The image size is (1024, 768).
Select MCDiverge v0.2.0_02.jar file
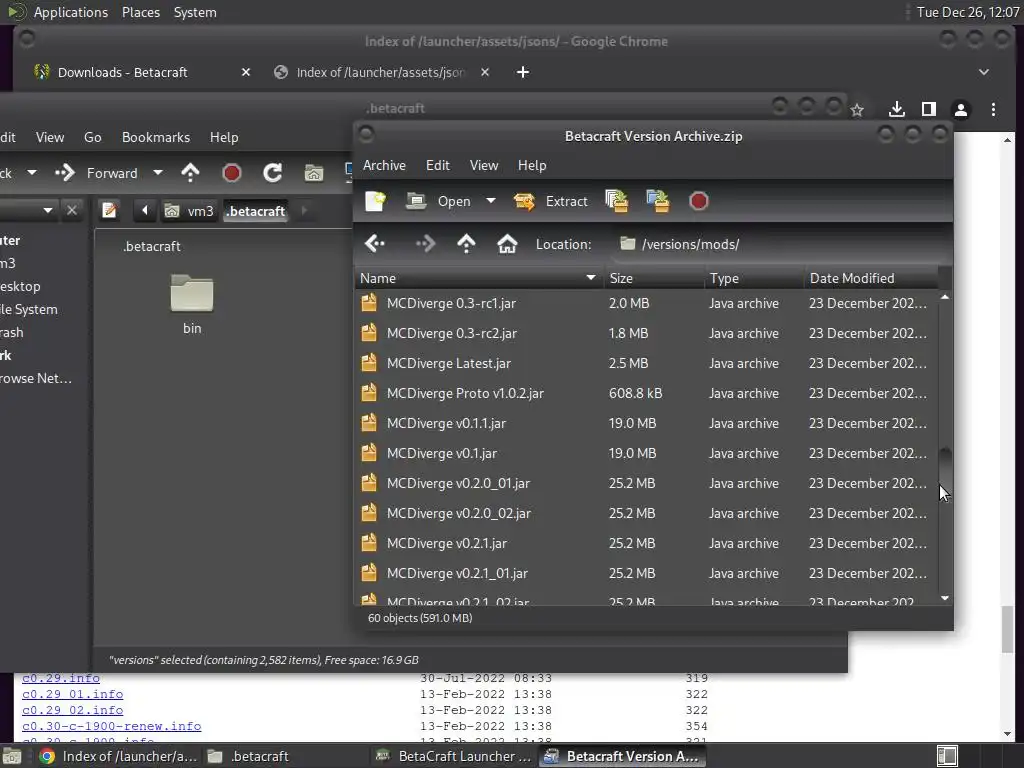coord(647,513)
